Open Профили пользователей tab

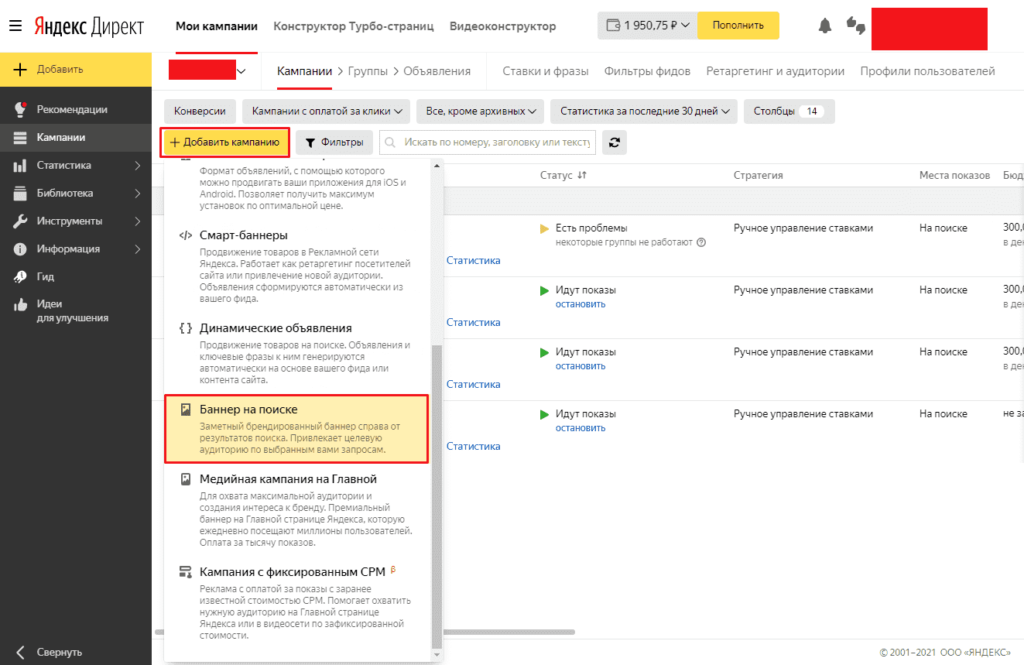pos(927,71)
